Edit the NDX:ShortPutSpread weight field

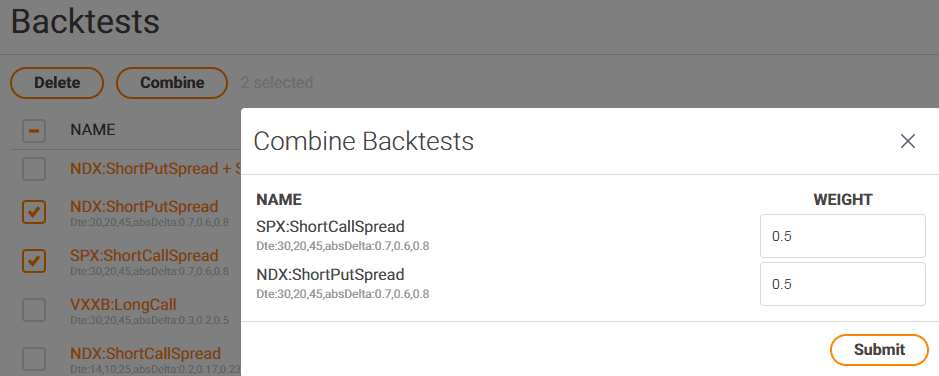tap(843, 284)
